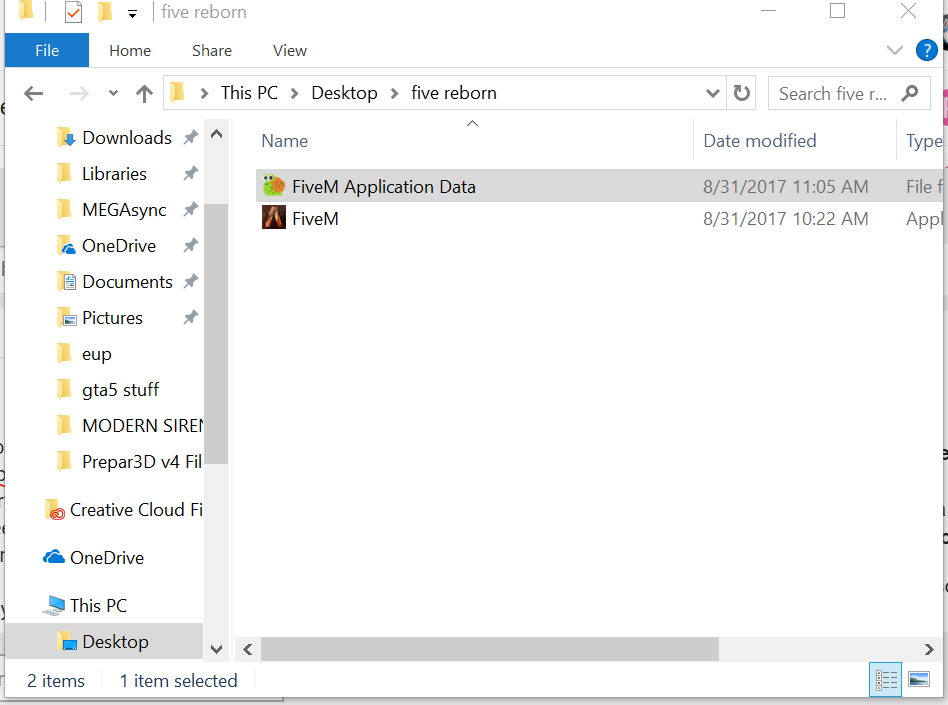
Task: Open the OneDrive cloud root item
Action: coord(107,557)
